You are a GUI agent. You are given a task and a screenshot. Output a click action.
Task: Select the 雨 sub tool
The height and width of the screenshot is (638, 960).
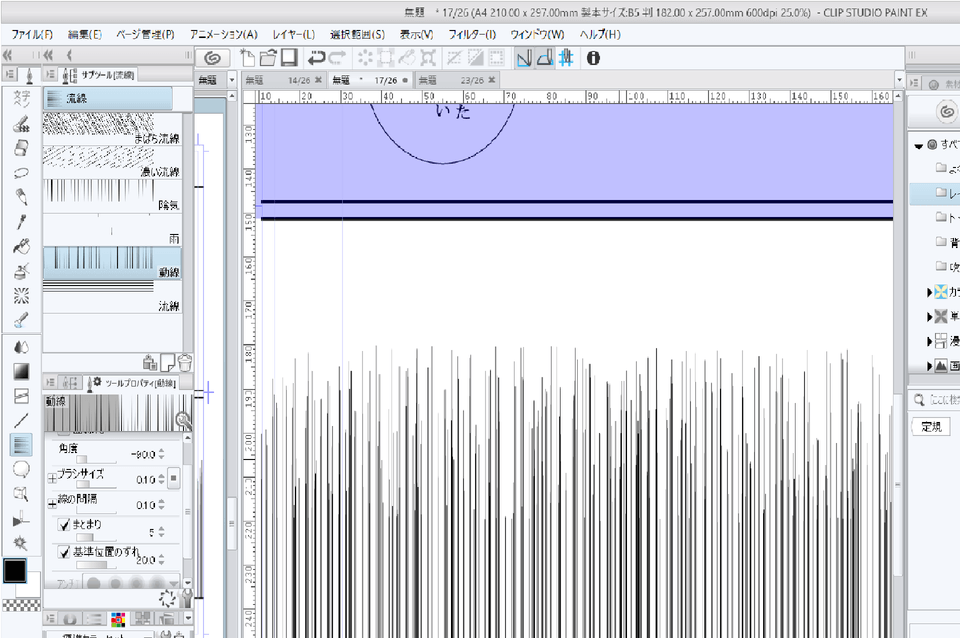[112, 231]
